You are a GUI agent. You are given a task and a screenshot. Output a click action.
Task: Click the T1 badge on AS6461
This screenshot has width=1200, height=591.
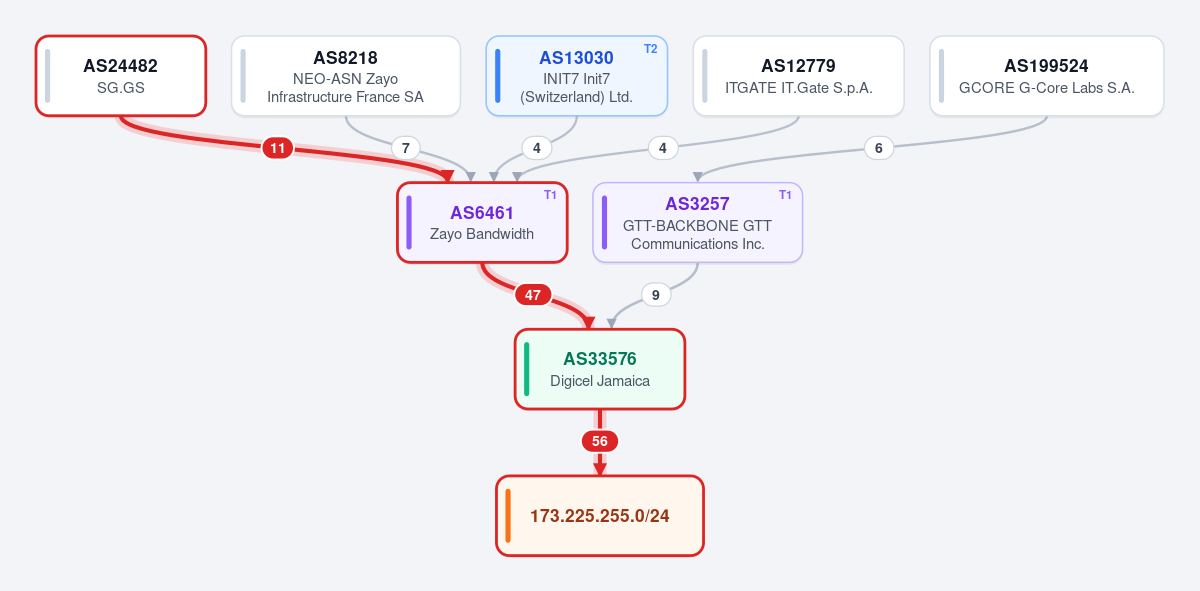[550, 194]
